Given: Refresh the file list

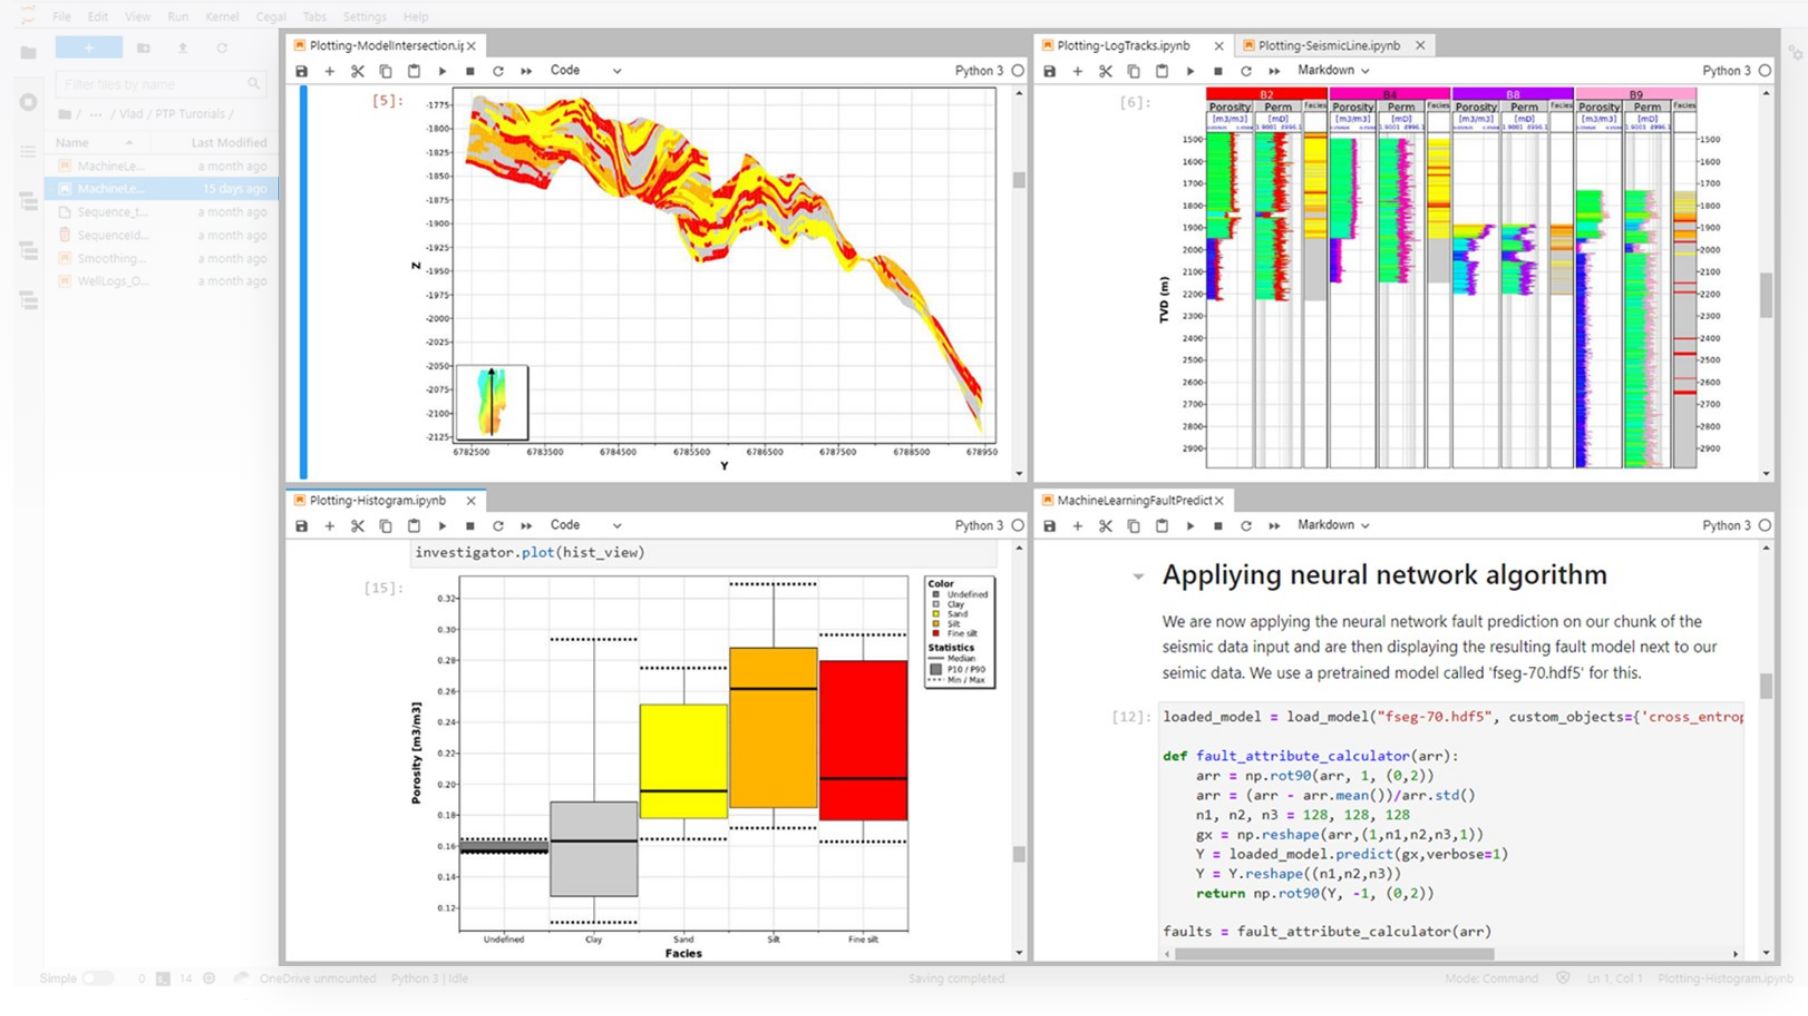Looking at the screenshot, I should click(x=222, y=47).
